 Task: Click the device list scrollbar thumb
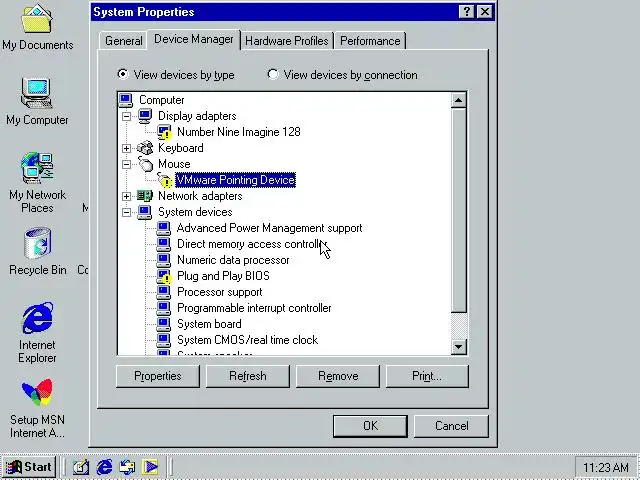point(458,210)
